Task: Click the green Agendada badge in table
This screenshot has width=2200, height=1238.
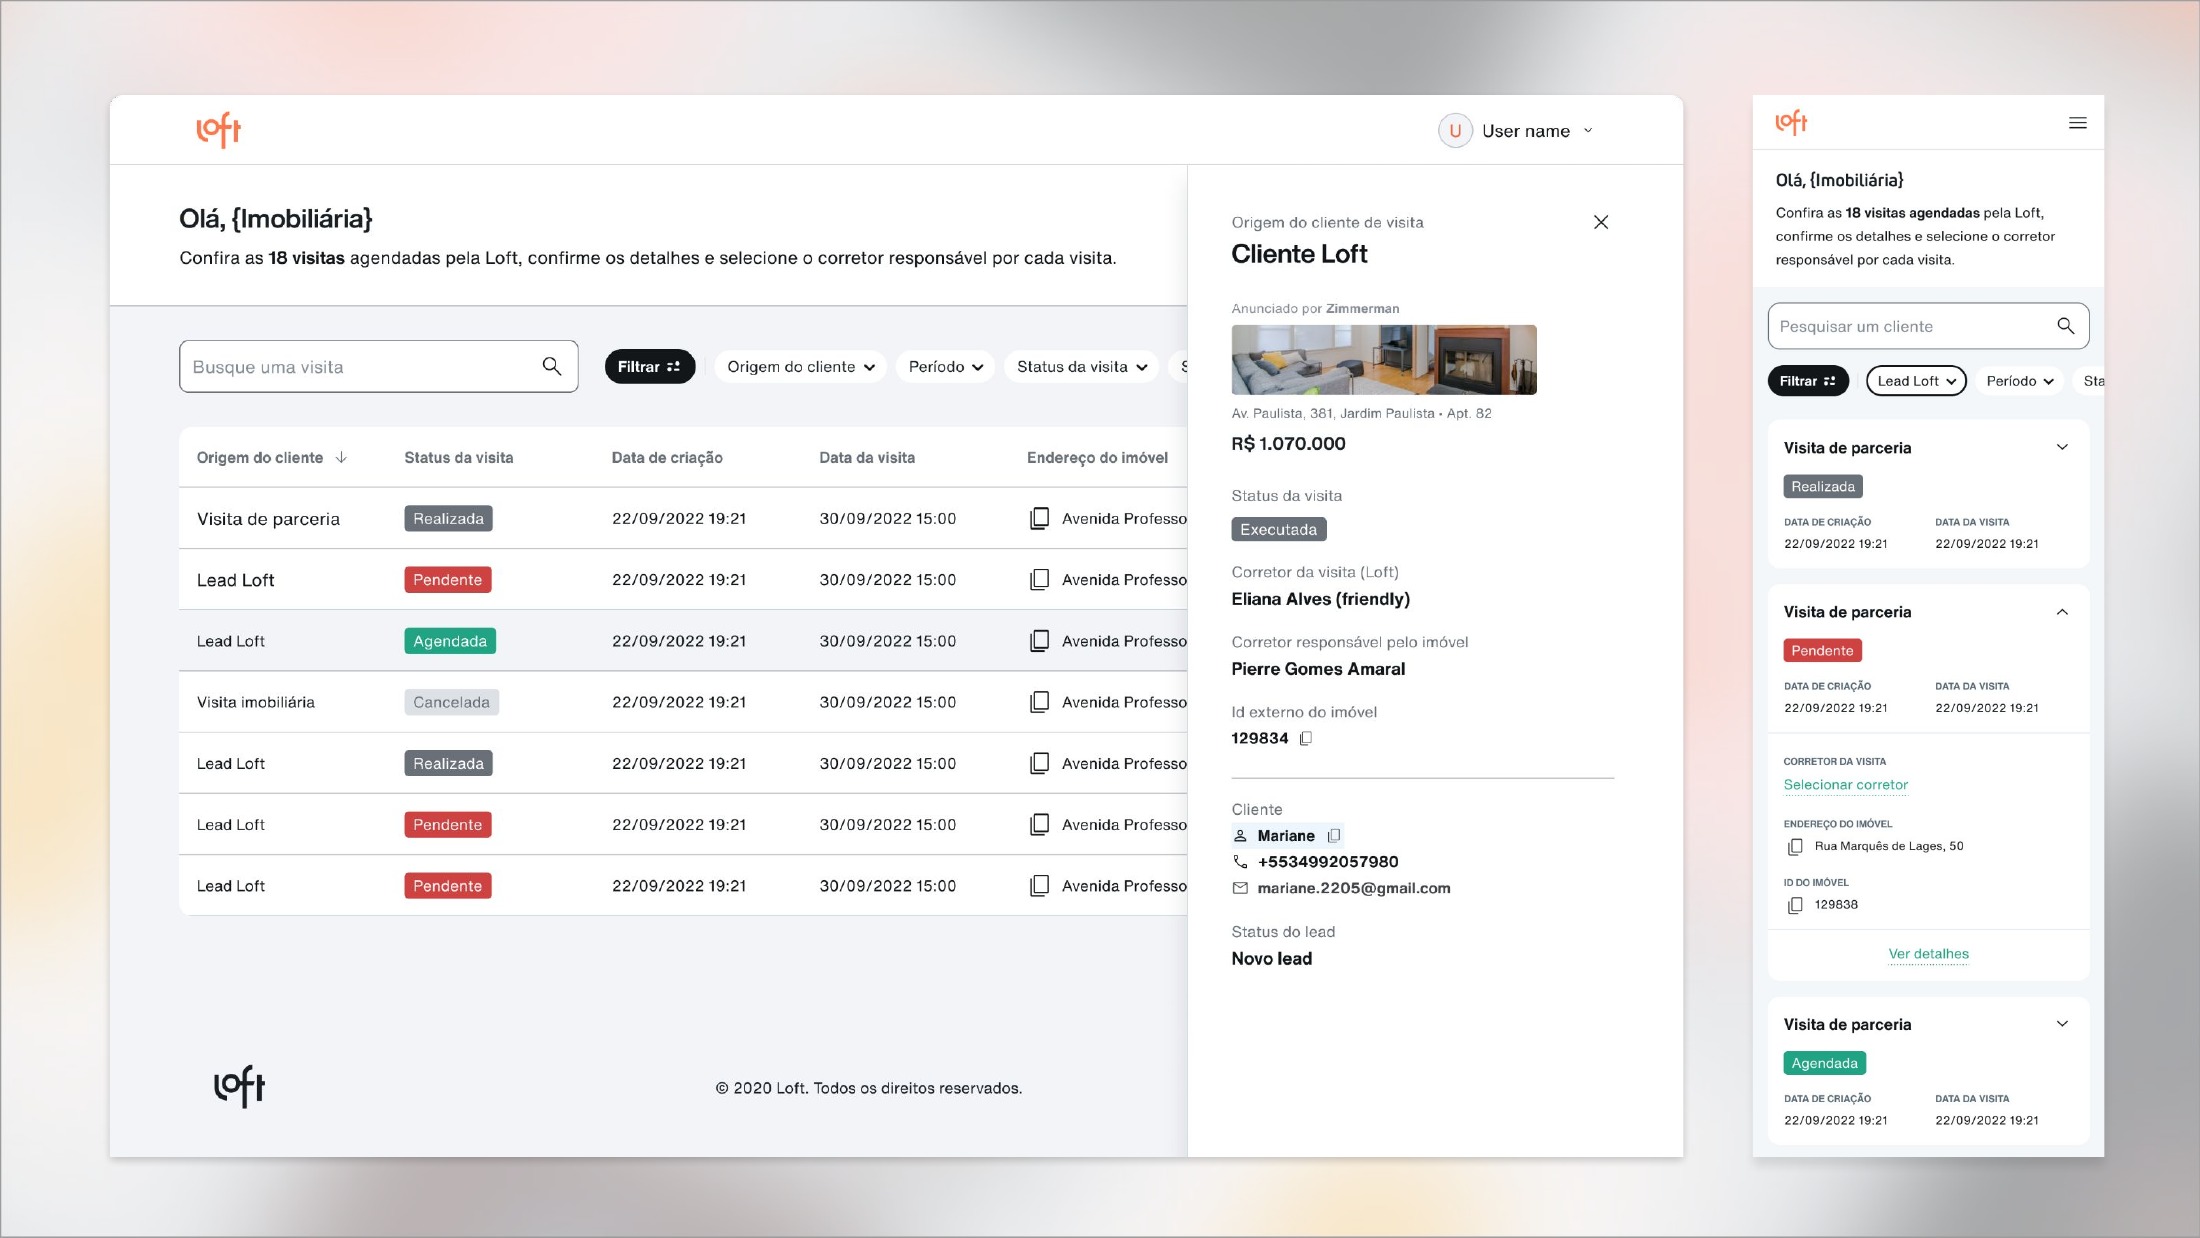Action: click(450, 641)
